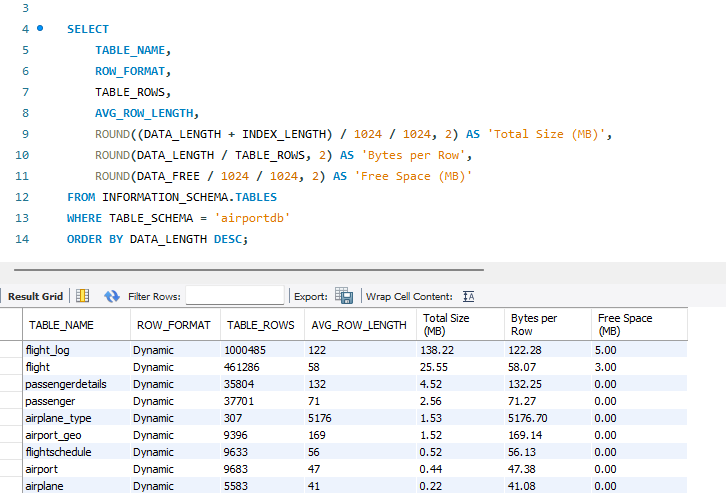Click inside the Filter Rows input field

(x=234, y=296)
